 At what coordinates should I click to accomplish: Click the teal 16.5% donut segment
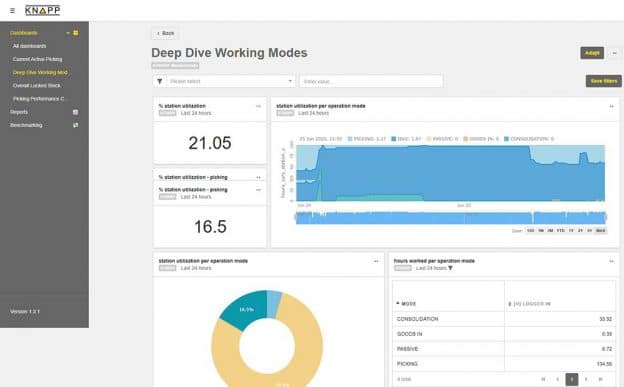tap(246, 309)
